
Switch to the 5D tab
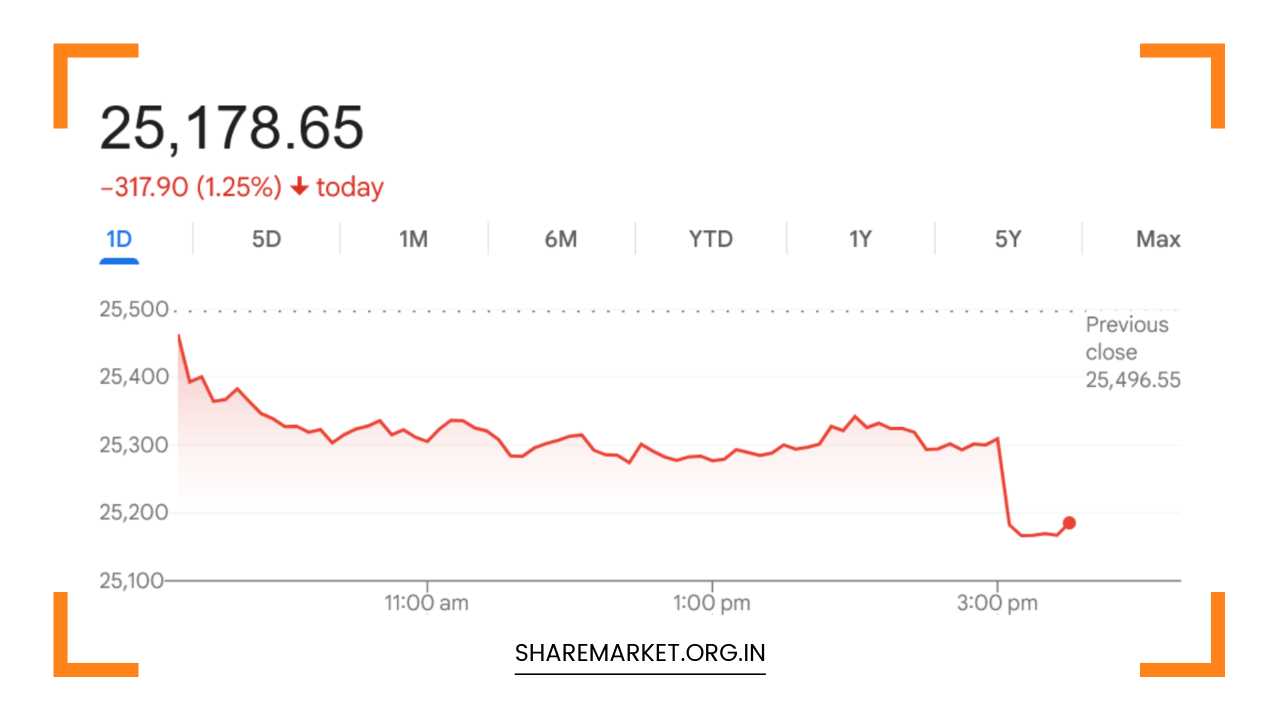(266, 239)
